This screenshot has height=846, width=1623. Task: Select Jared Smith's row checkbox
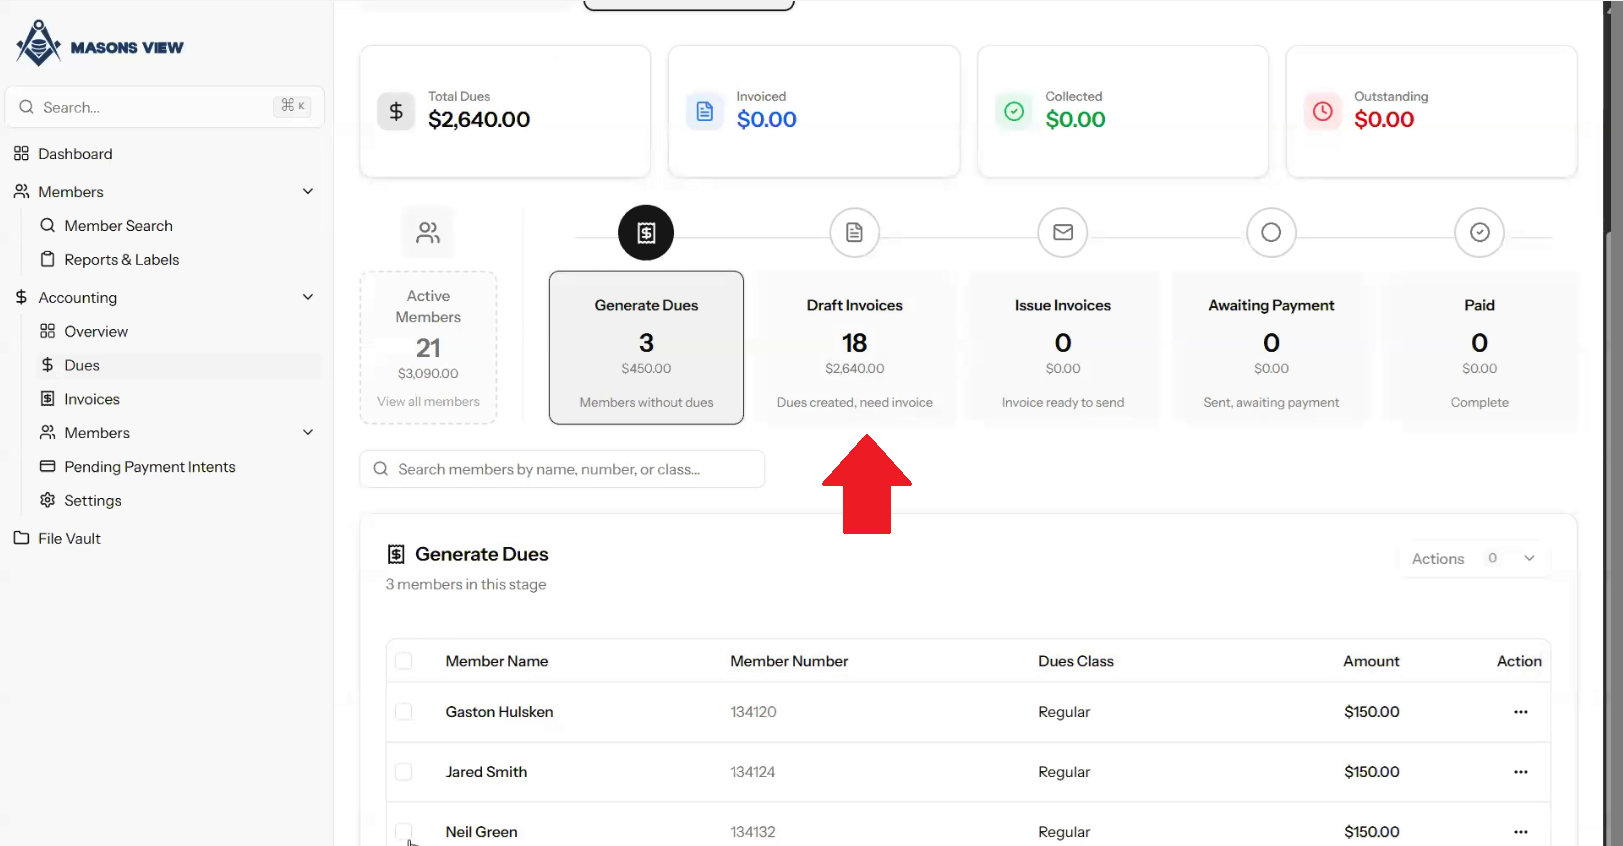[404, 772]
